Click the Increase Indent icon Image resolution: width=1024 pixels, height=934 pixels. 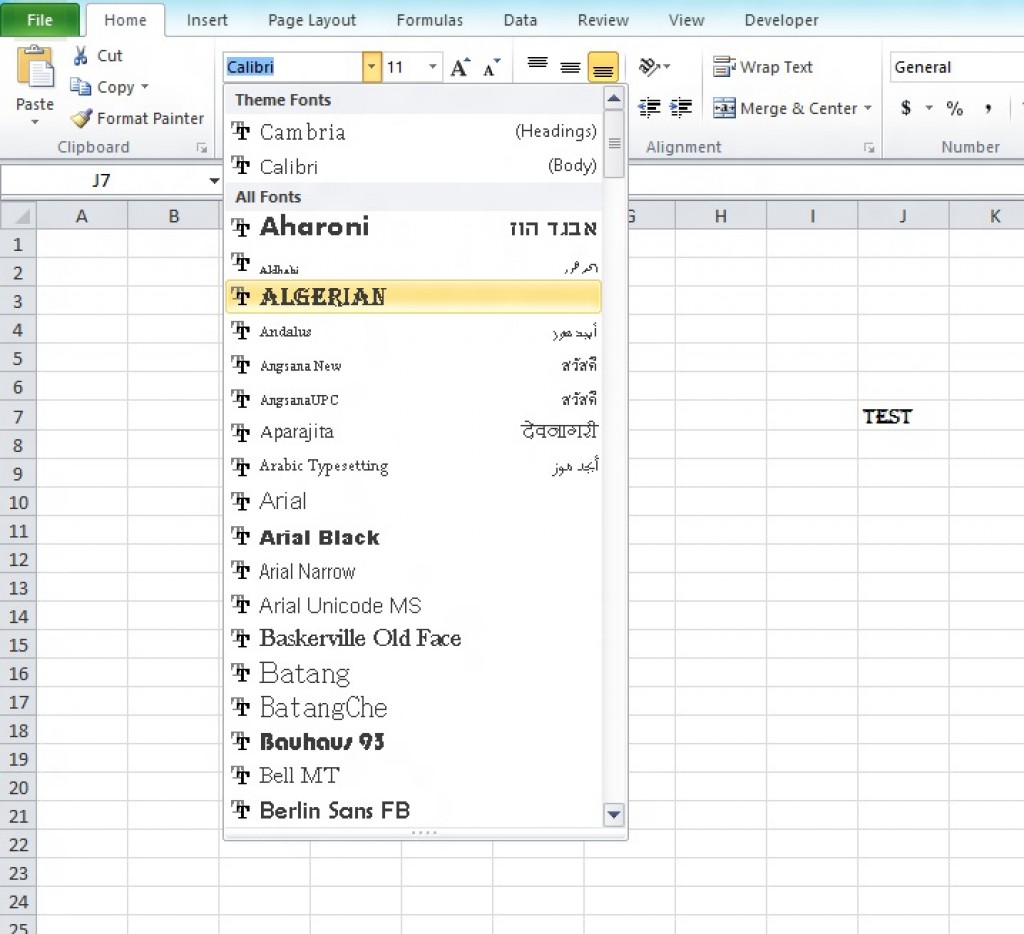click(x=682, y=108)
